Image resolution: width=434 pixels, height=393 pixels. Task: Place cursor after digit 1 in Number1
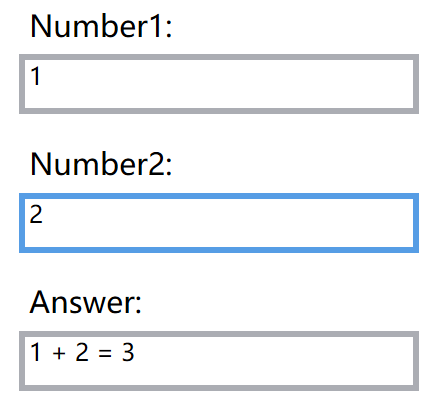(x=41, y=76)
